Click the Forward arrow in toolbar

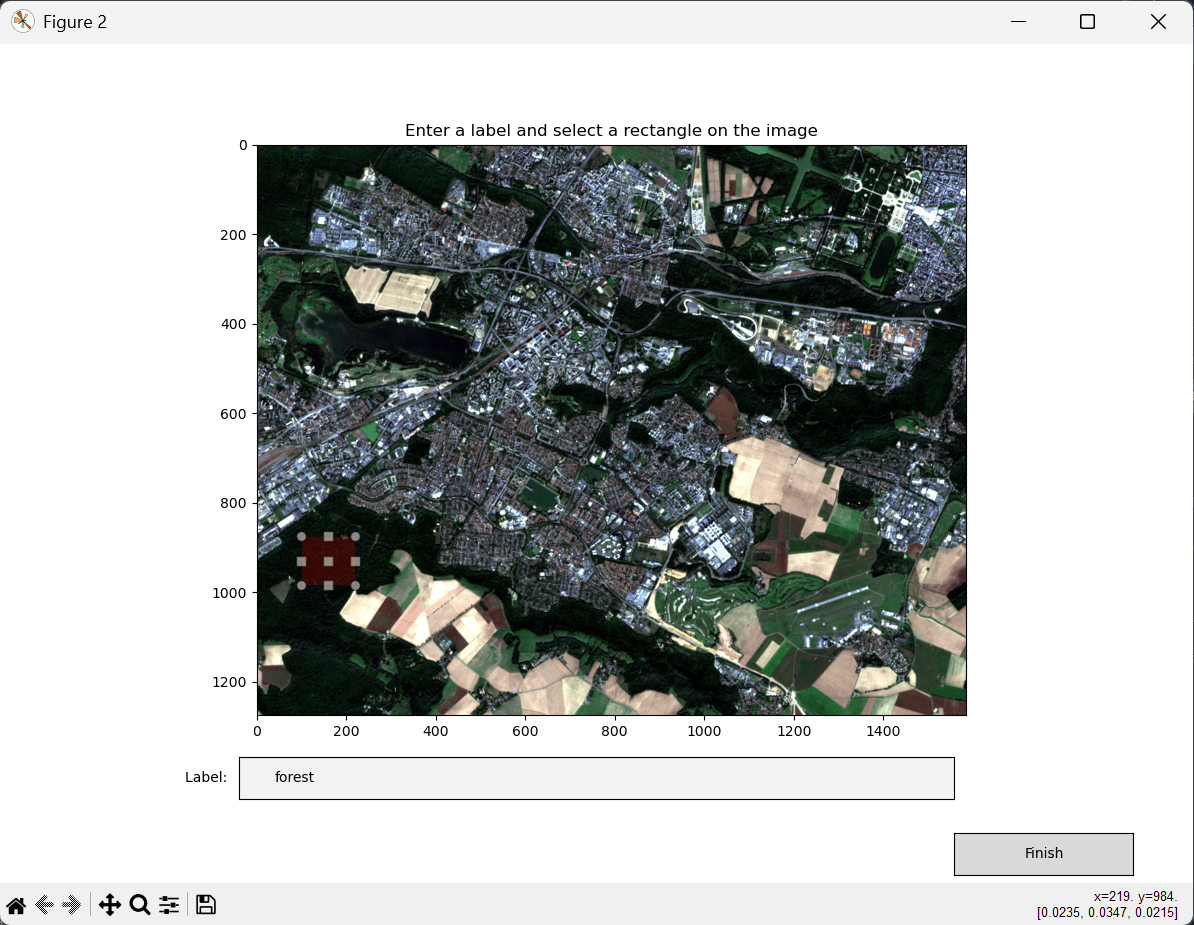click(71, 905)
